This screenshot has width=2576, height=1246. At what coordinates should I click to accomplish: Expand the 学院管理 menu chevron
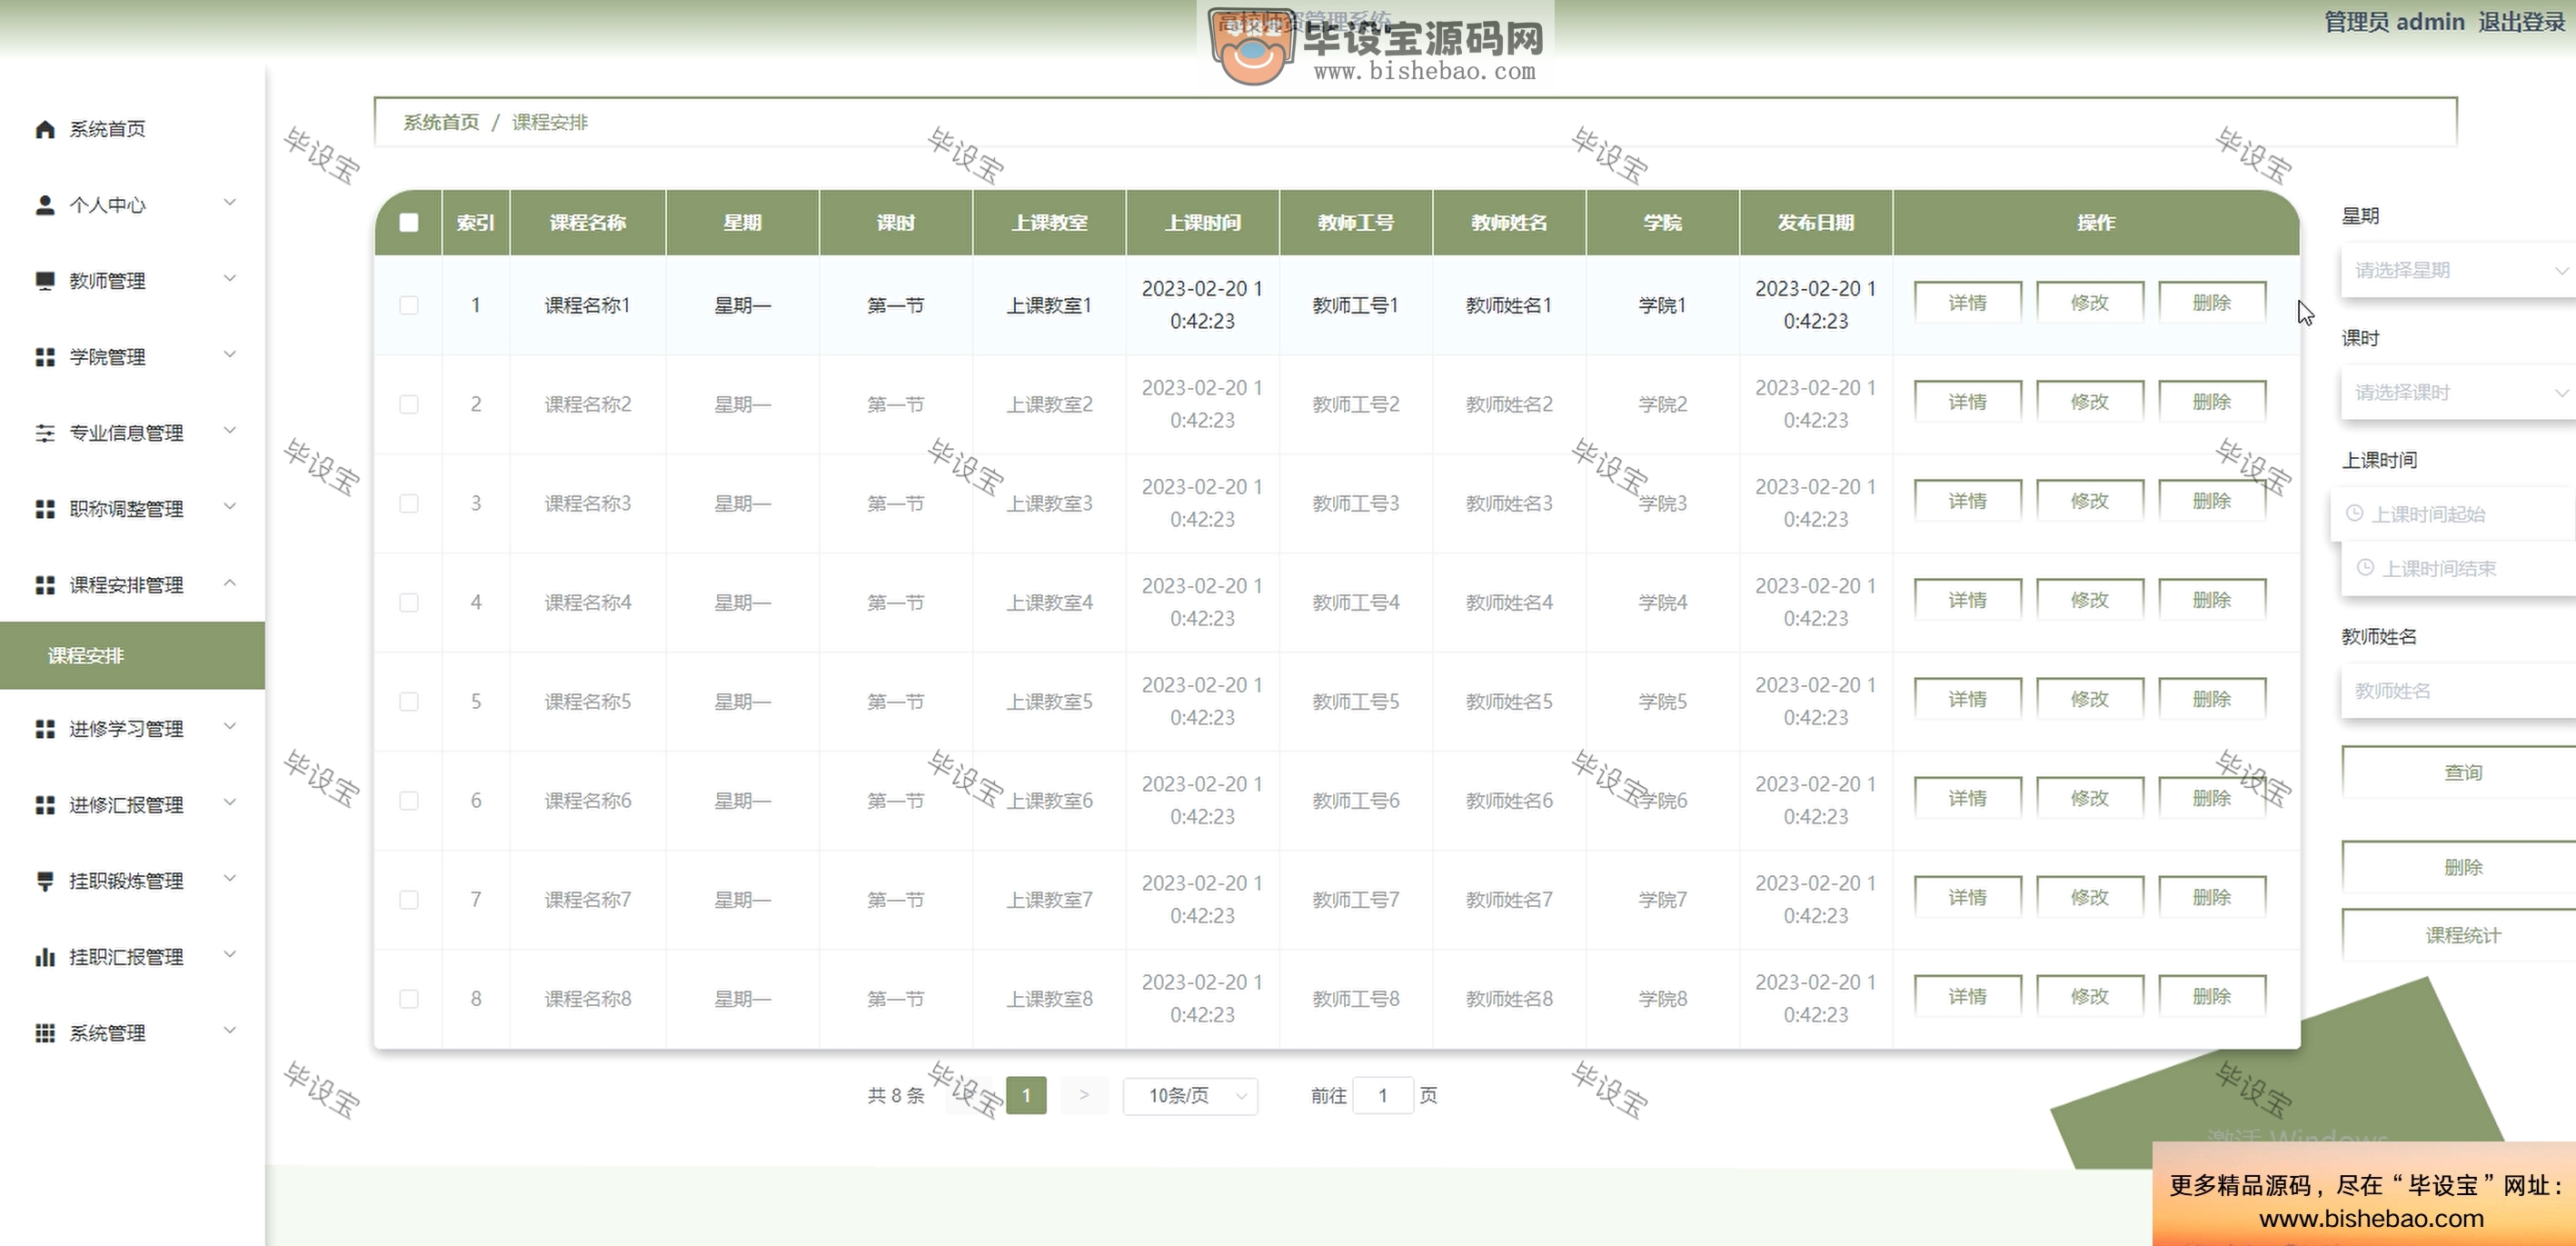[230, 355]
